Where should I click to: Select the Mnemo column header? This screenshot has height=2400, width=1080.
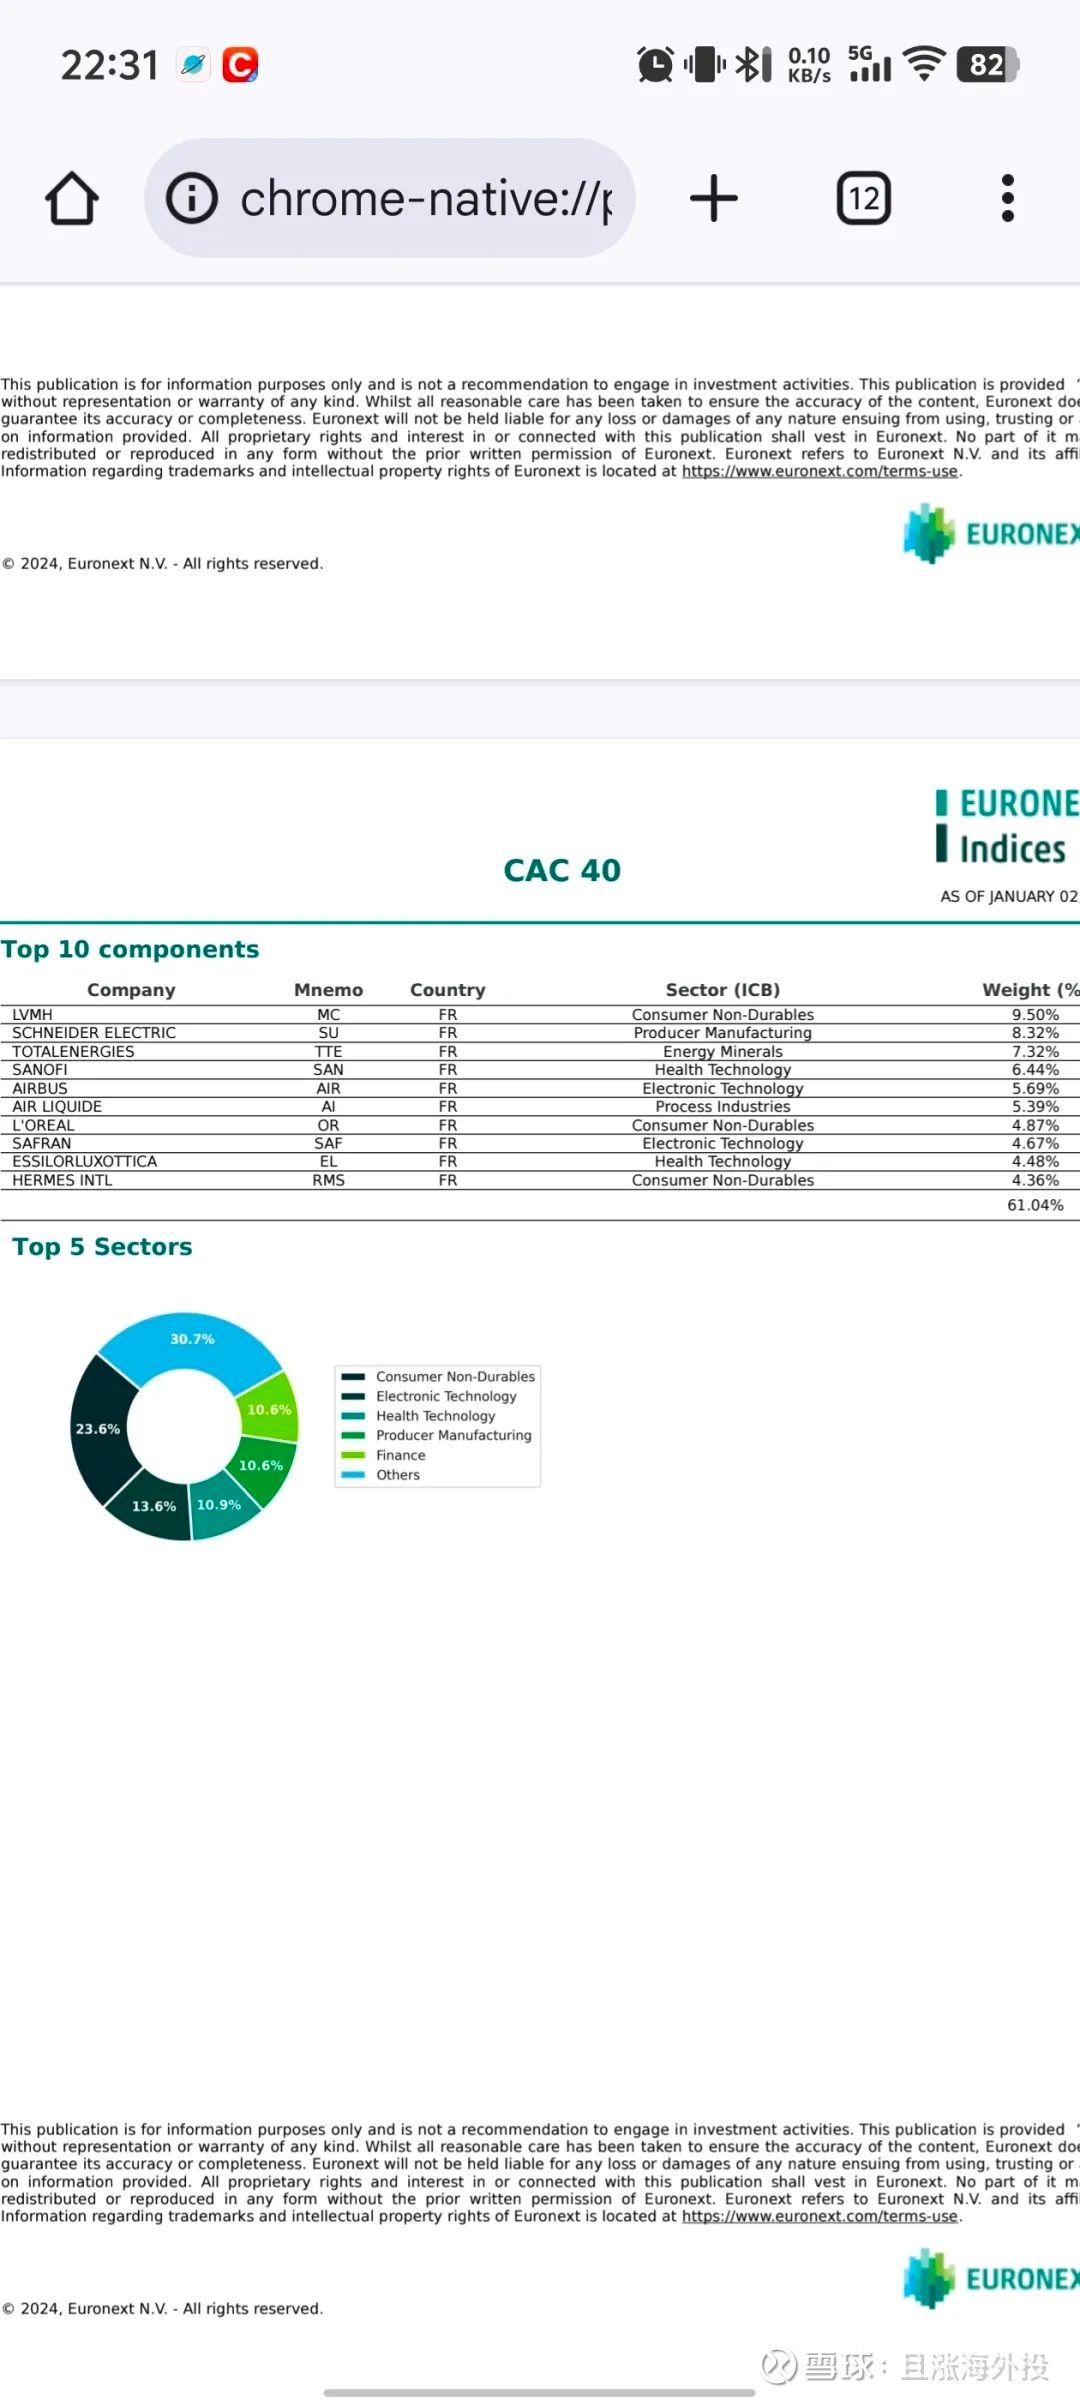click(328, 990)
